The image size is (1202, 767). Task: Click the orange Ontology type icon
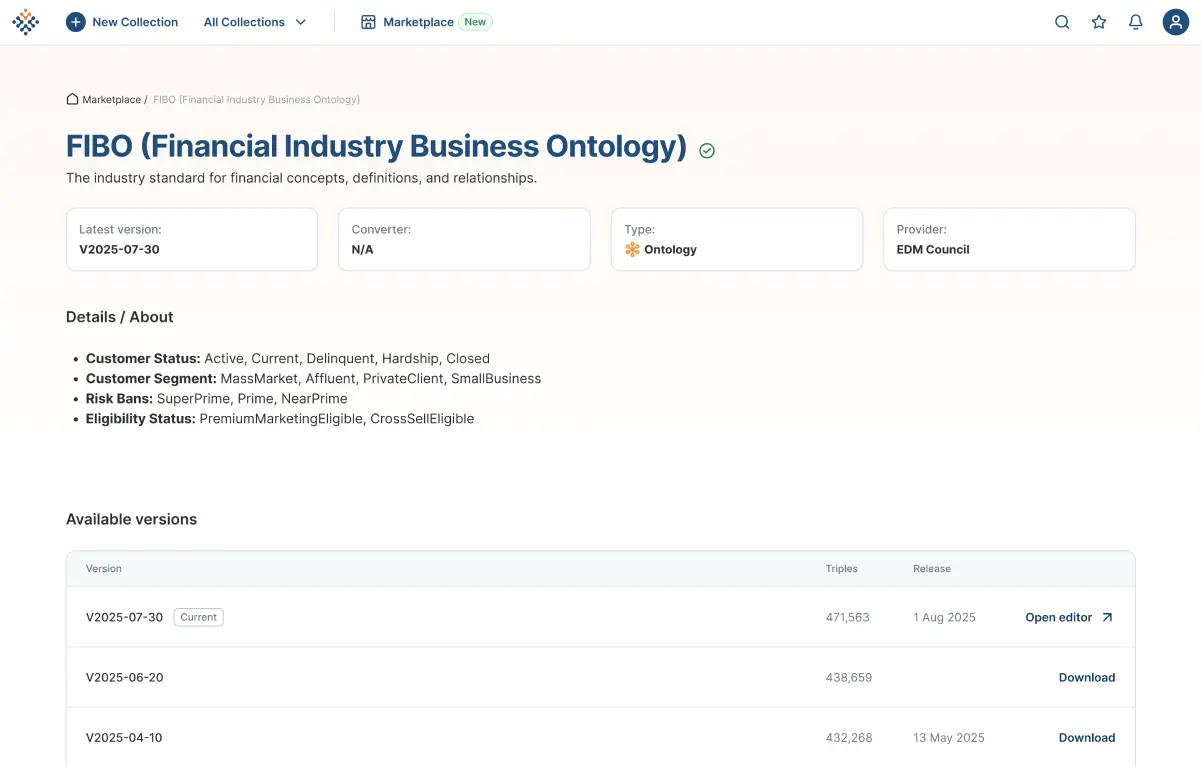(632, 249)
